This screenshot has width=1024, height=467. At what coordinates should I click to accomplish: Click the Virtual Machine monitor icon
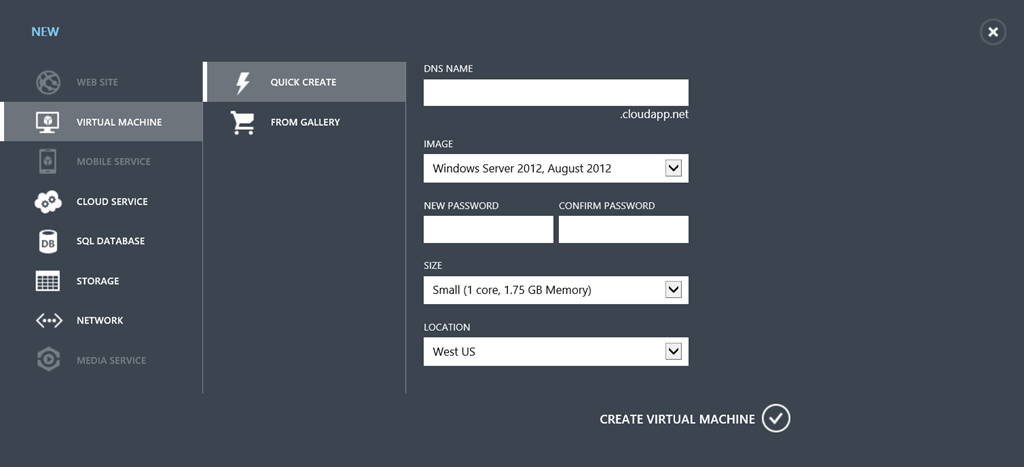pyautogui.click(x=48, y=122)
